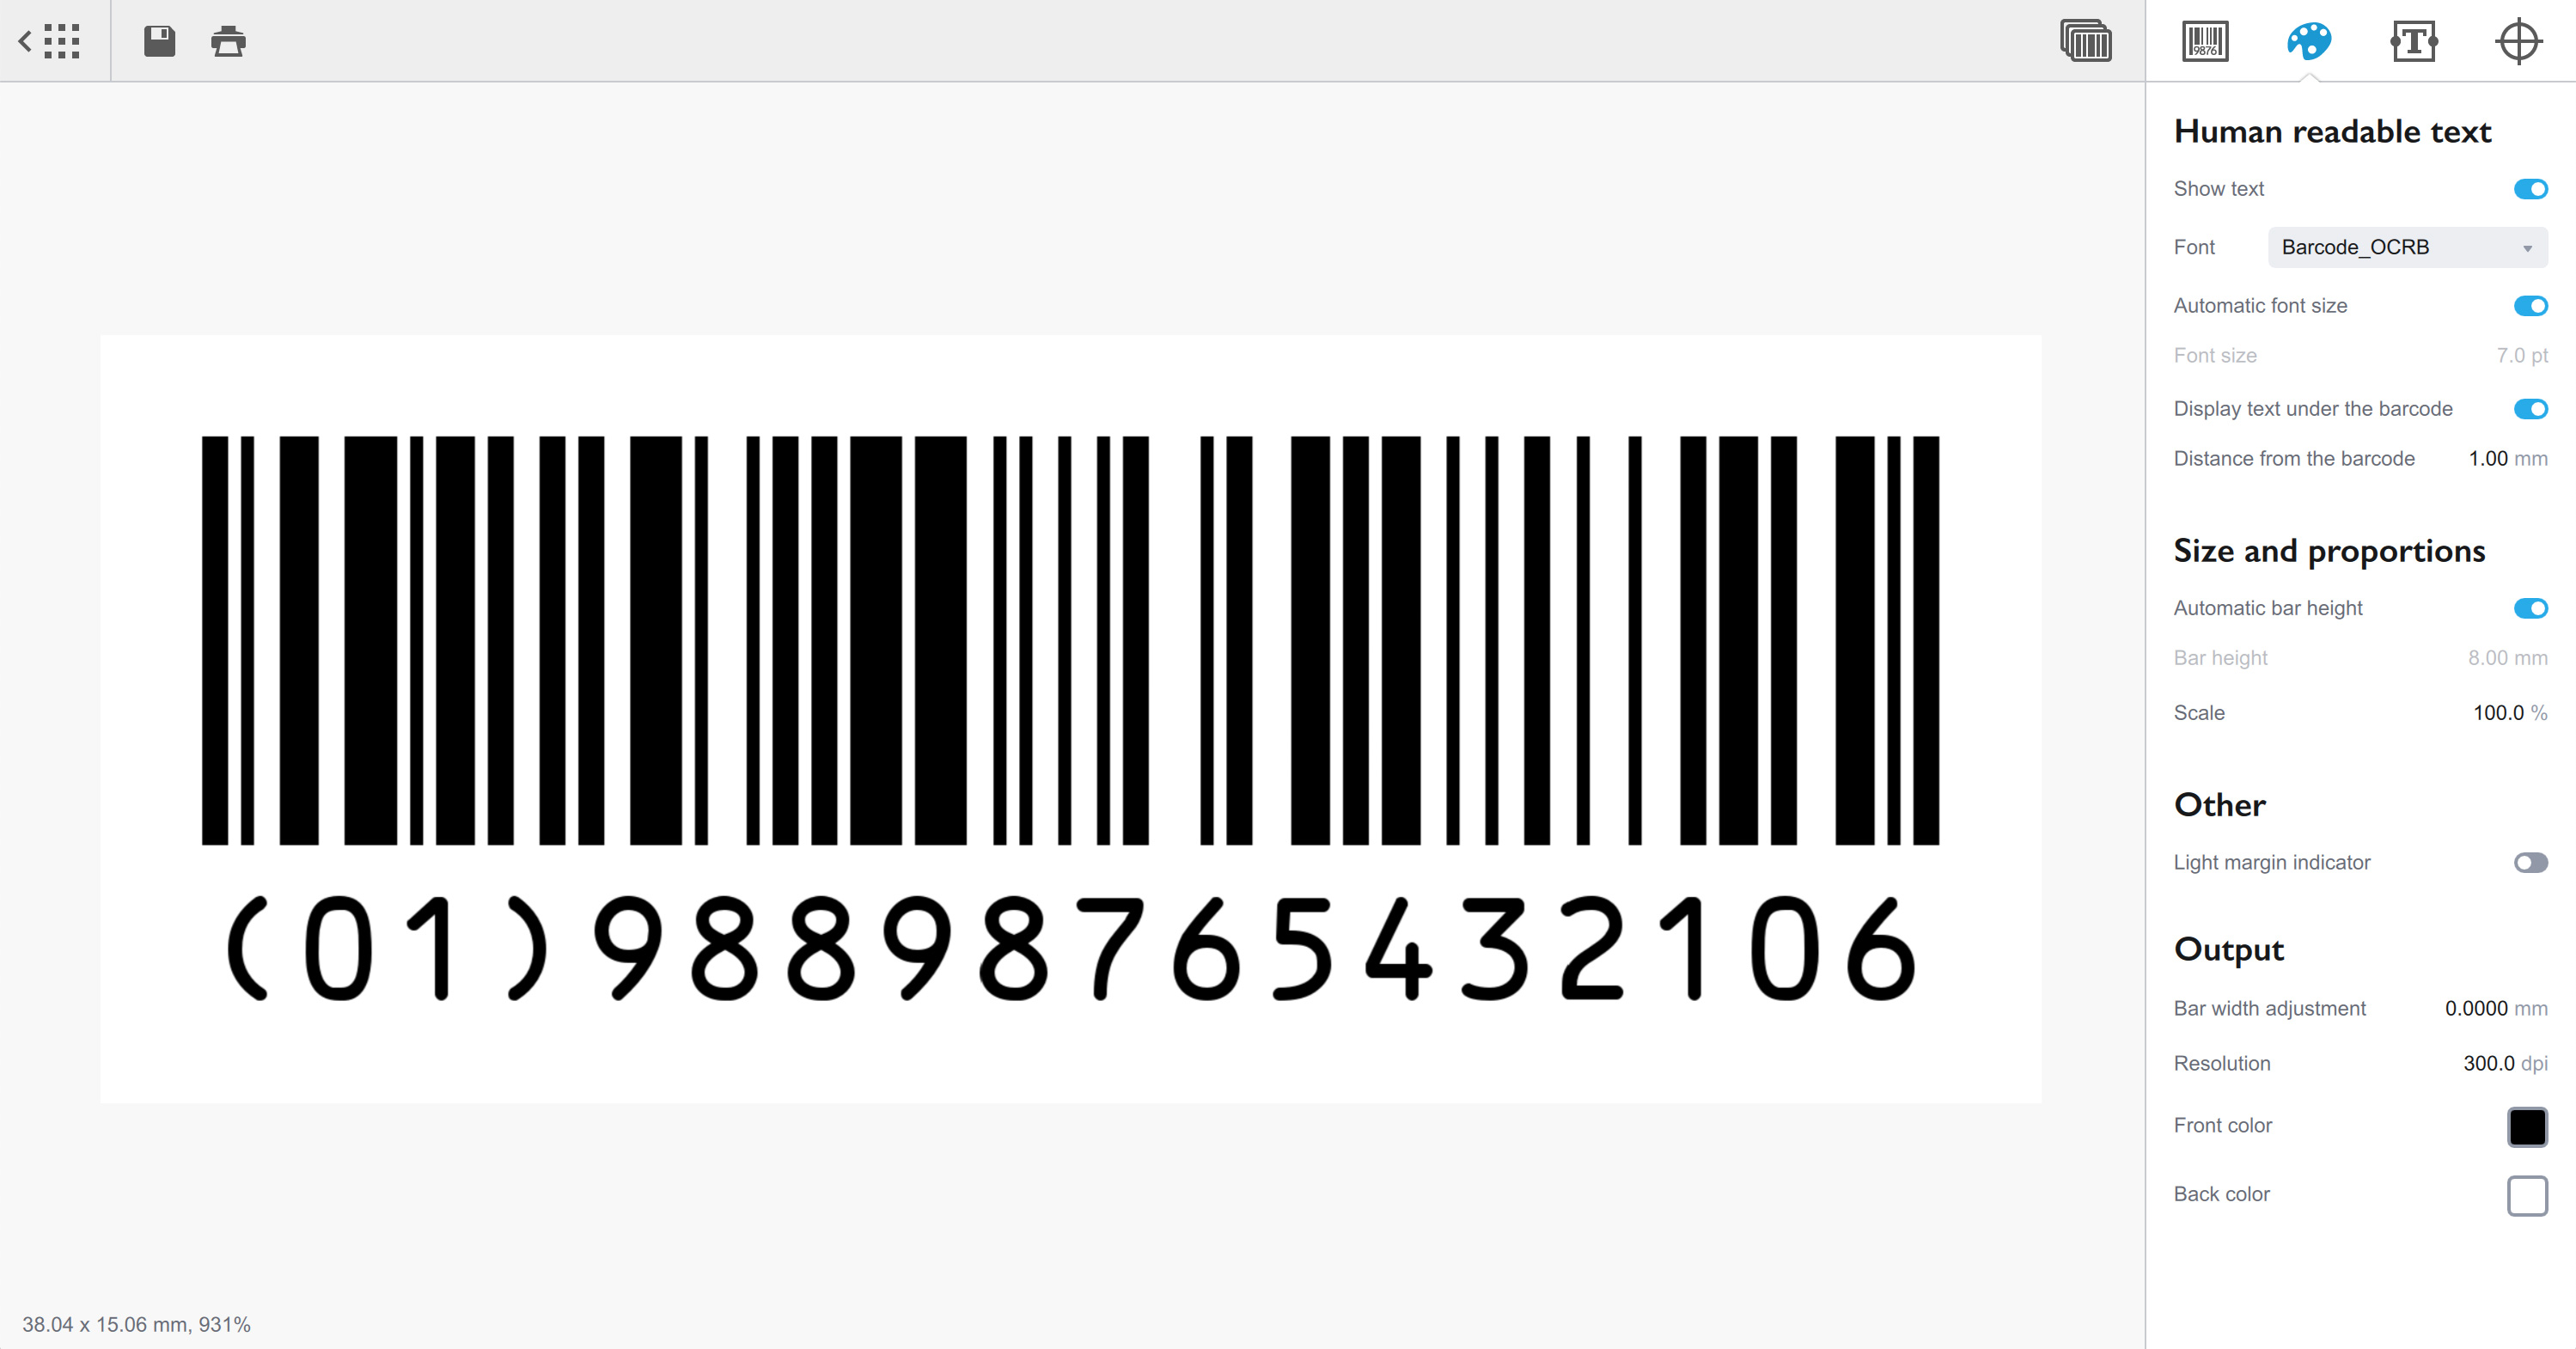Click the text formatting tool icon
The width and height of the screenshot is (2576, 1349).
point(2413,41)
